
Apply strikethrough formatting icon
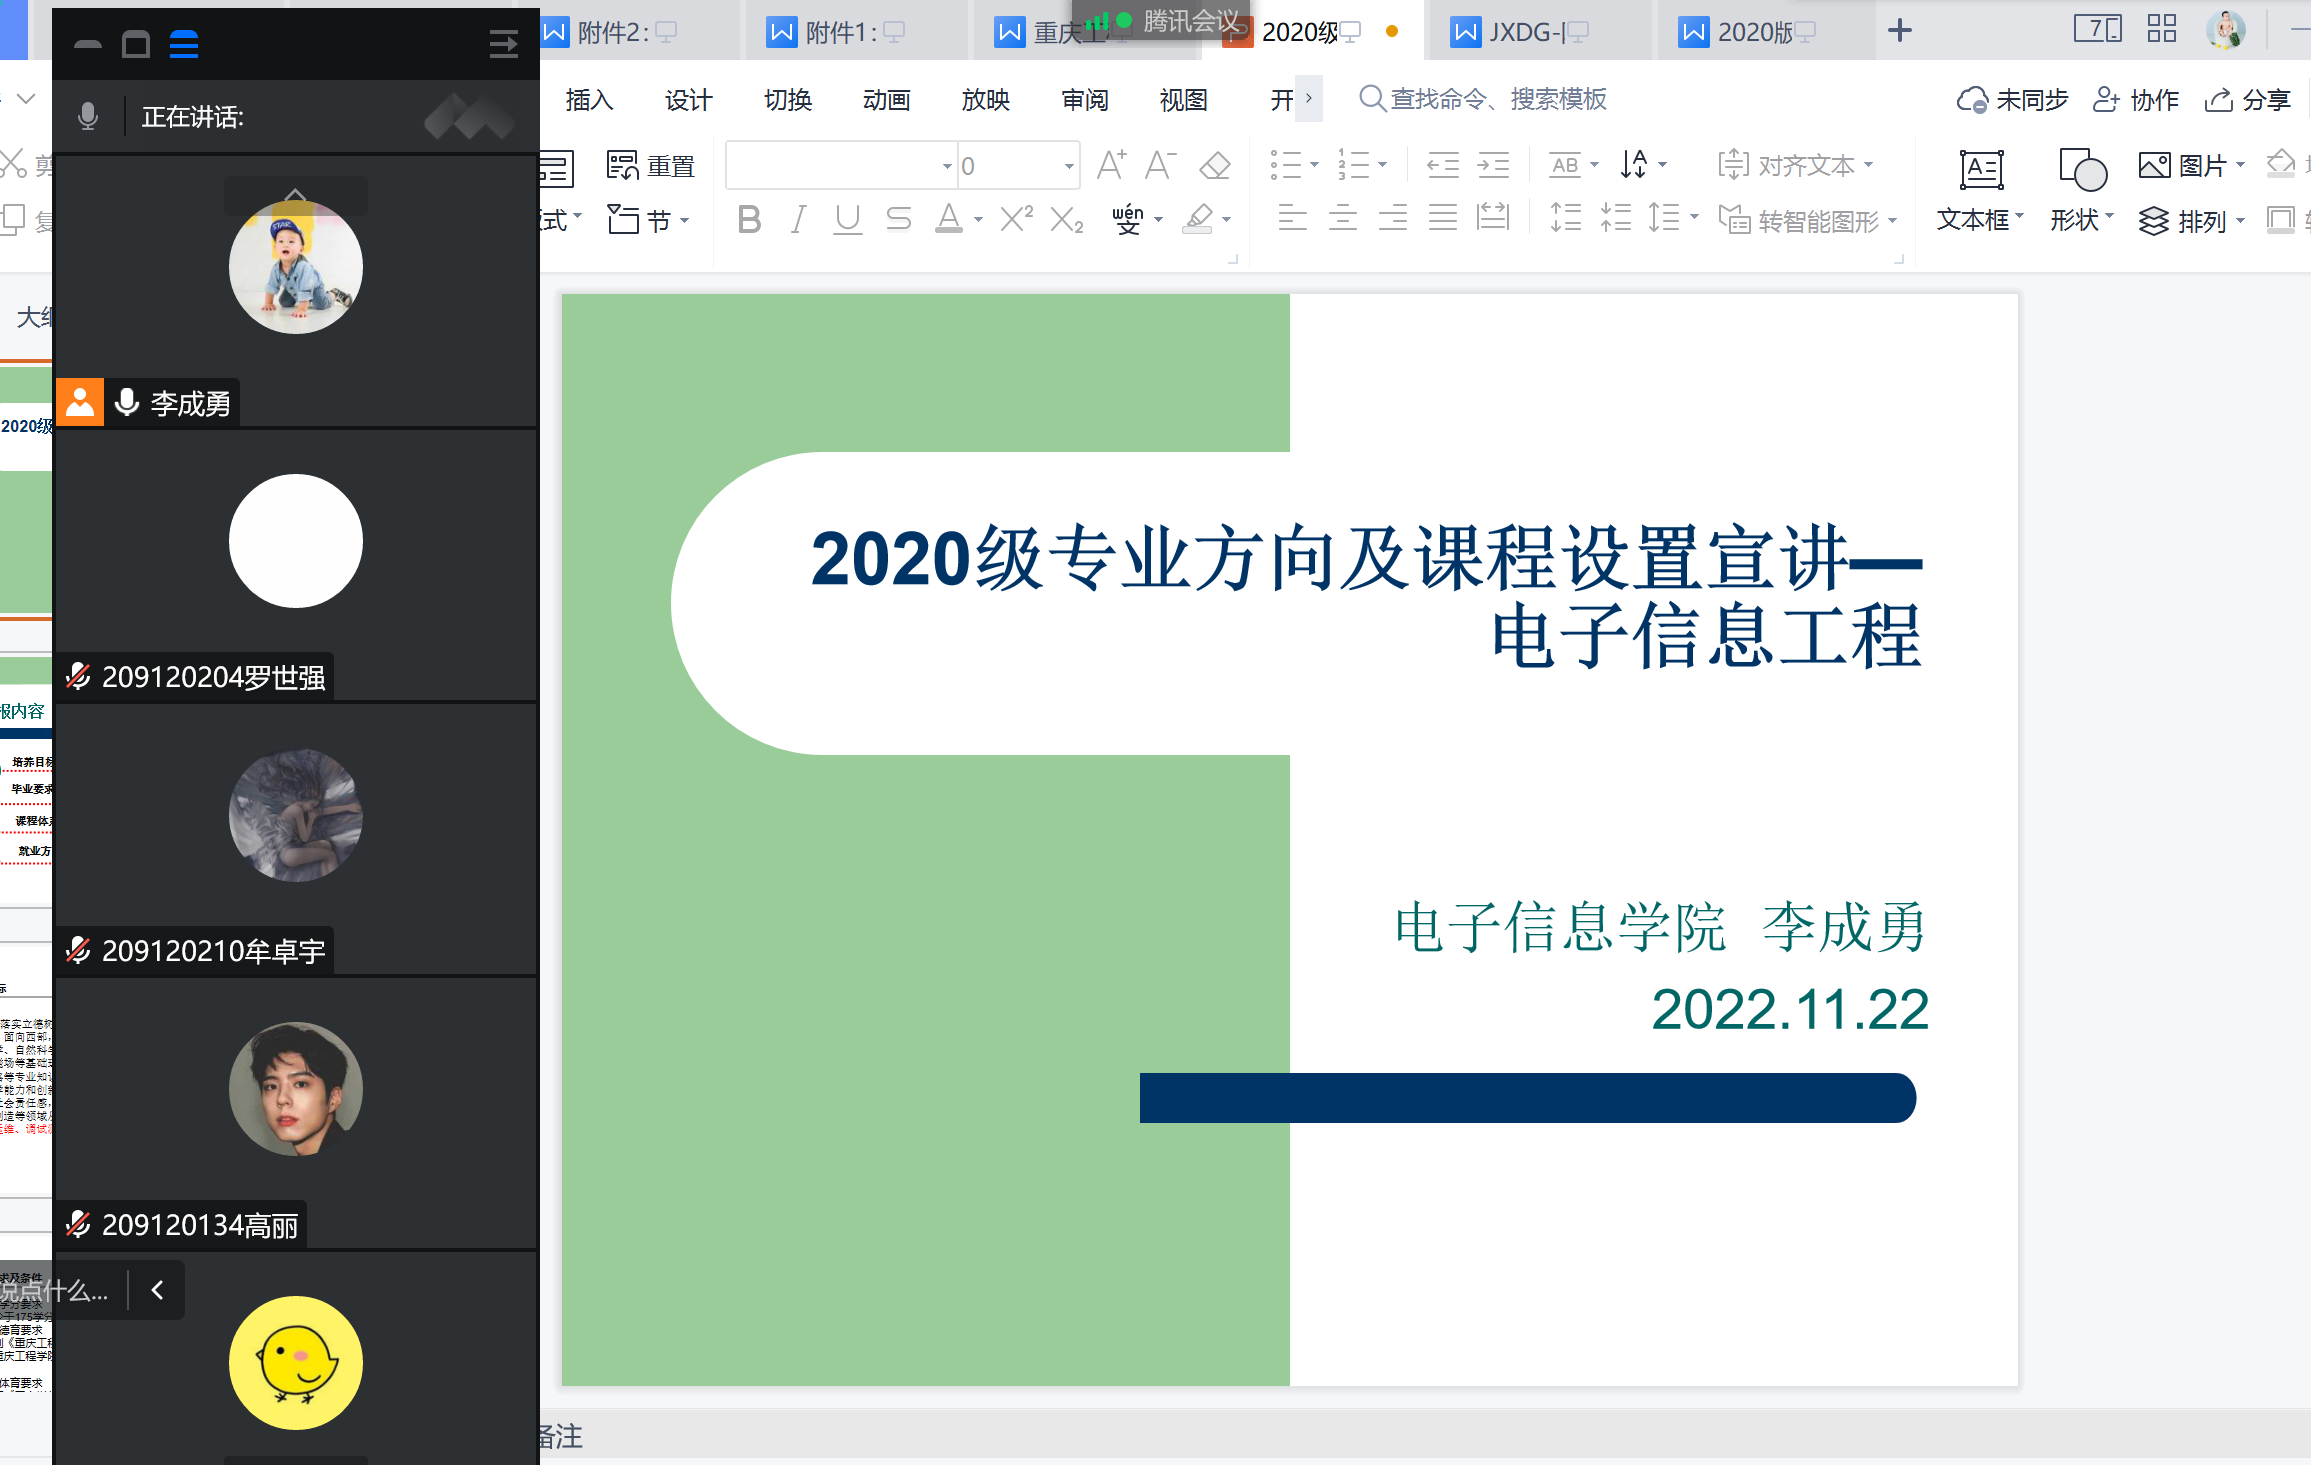(898, 219)
